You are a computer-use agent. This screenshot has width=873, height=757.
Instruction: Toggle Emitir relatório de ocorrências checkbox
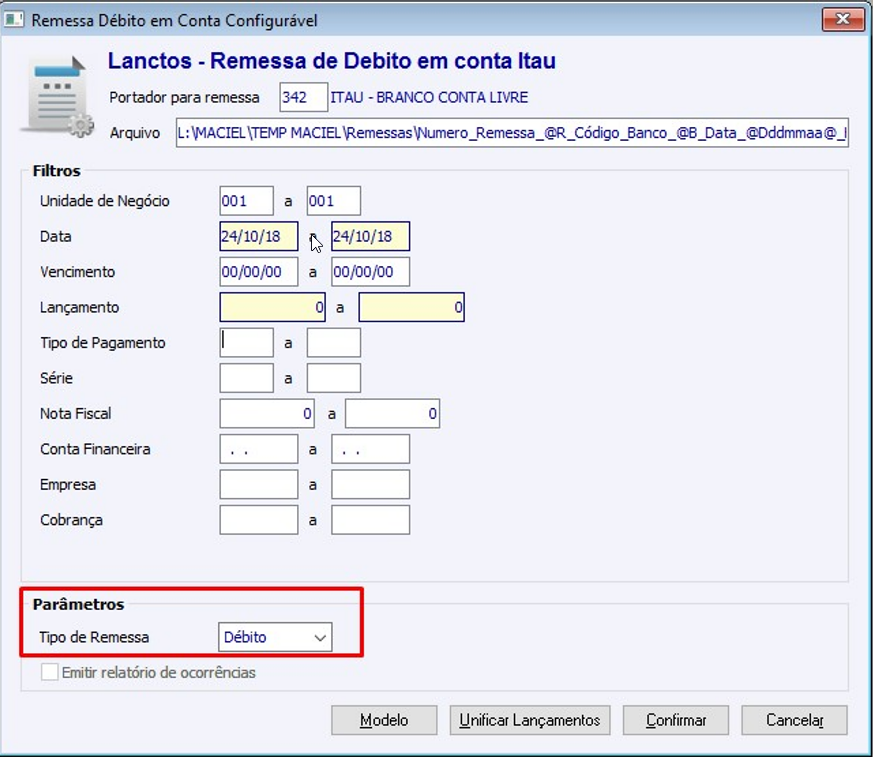coord(50,672)
